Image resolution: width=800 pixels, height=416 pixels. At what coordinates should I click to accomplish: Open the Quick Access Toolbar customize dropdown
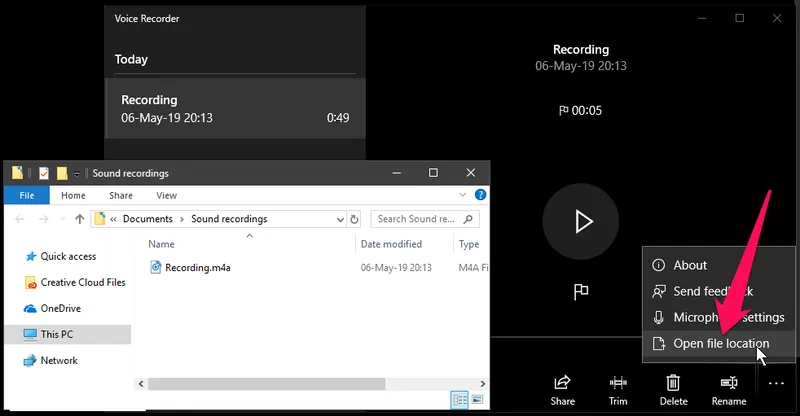coord(78,173)
